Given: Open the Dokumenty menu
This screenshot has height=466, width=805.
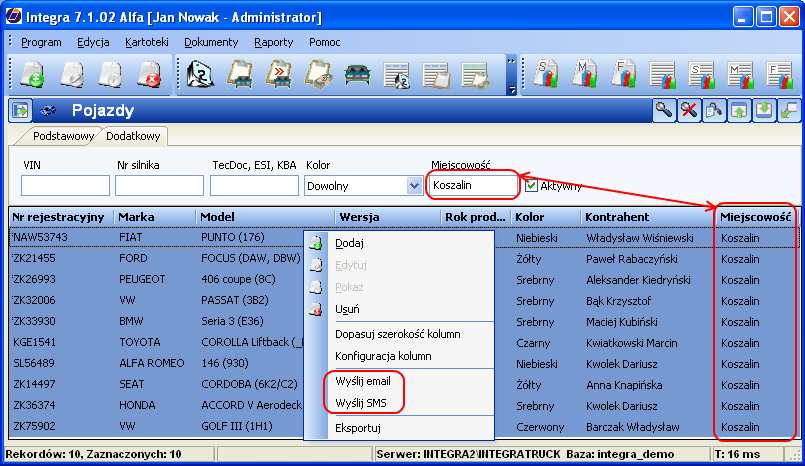Looking at the screenshot, I should (x=211, y=42).
